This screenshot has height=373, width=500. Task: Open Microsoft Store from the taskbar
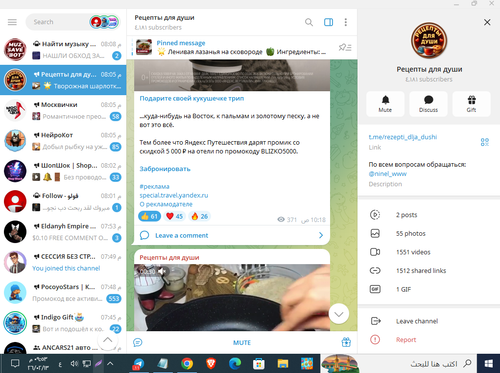tap(258, 364)
